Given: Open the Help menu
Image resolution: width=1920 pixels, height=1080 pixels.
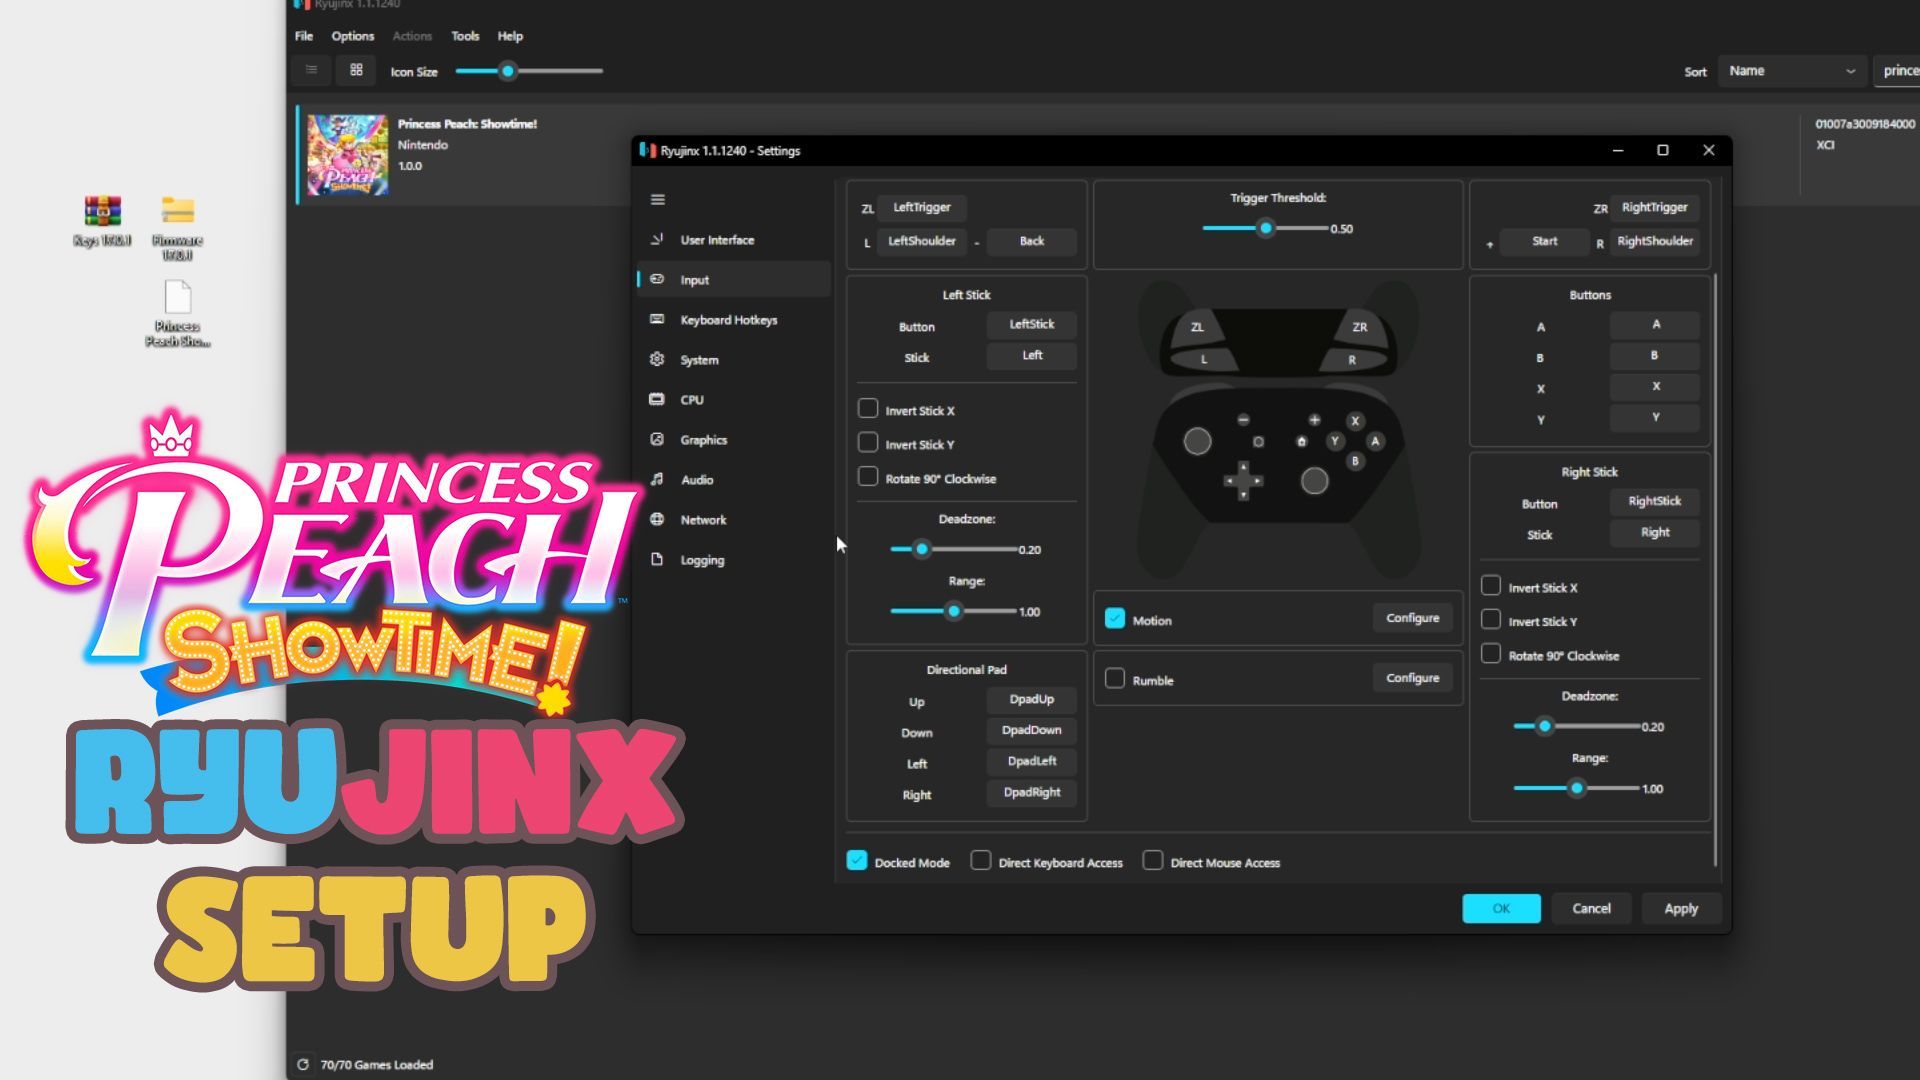Looking at the screenshot, I should 510,36.
